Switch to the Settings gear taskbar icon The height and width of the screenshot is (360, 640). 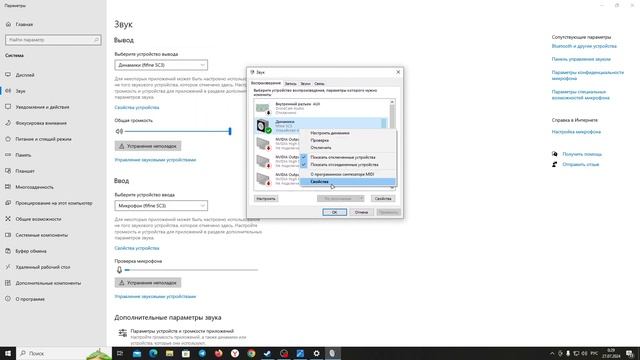[316, 353]
